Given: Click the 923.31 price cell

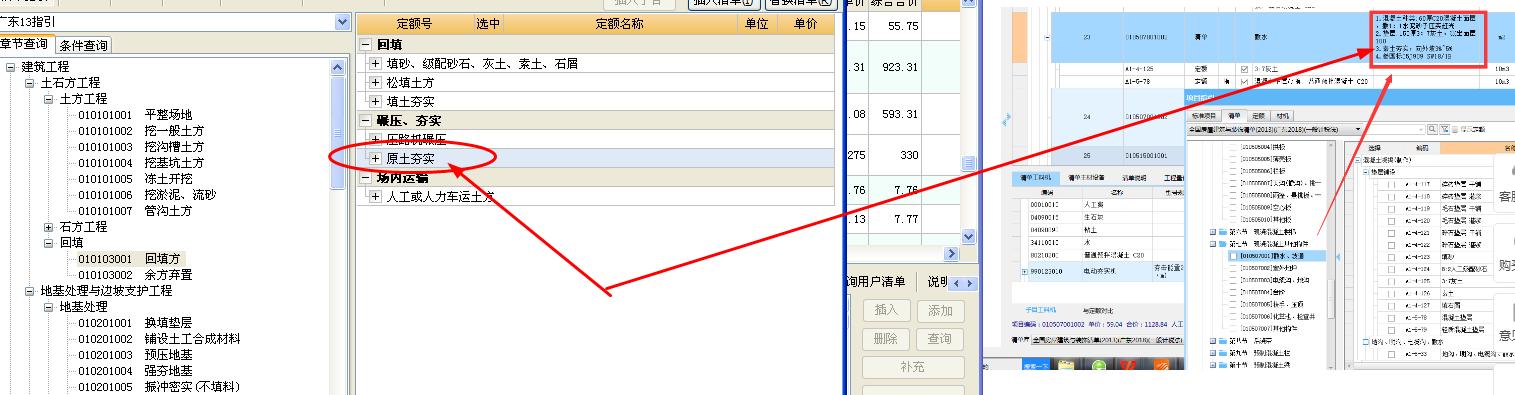Looking at the screenshot, I should coord(900,68).
